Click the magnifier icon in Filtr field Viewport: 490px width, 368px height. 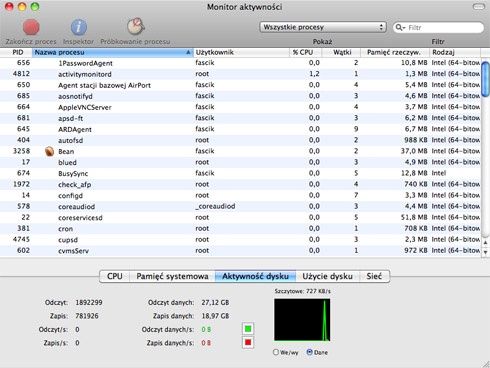point(399,27)
